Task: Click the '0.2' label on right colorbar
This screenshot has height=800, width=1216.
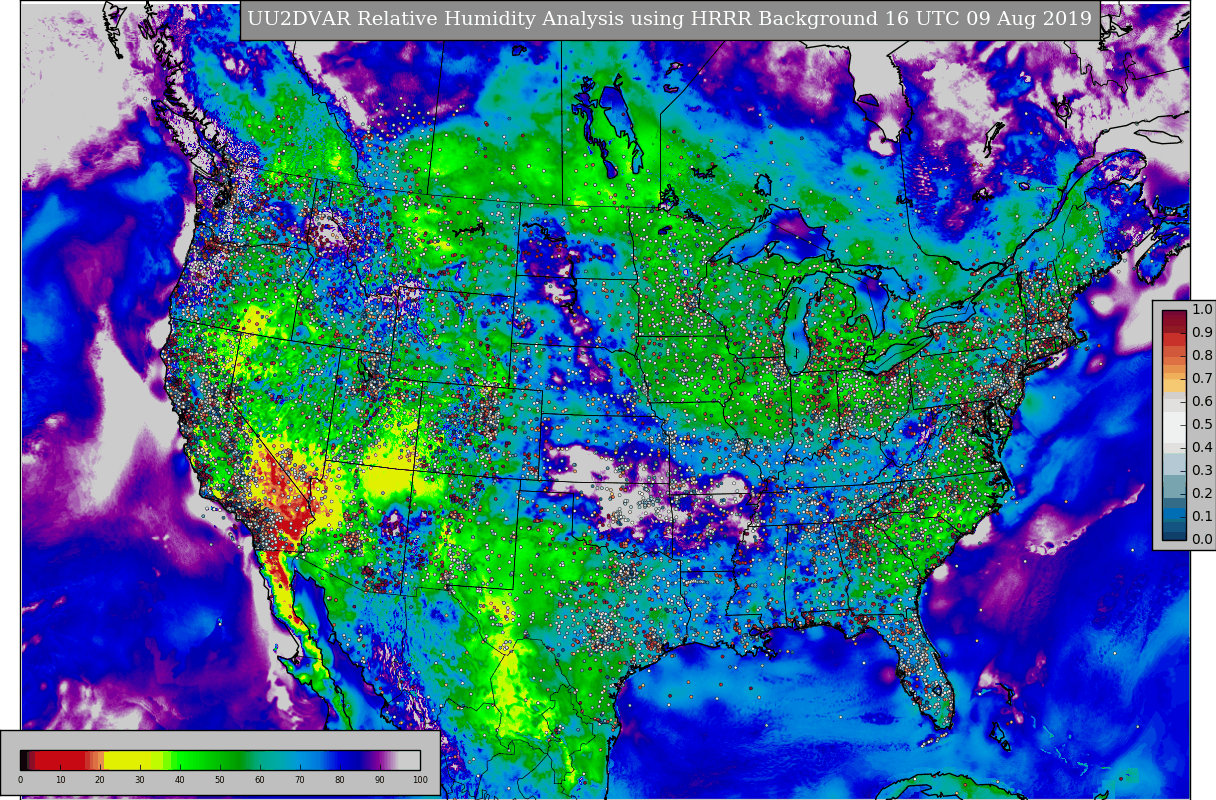Action: coord(1202,494)
